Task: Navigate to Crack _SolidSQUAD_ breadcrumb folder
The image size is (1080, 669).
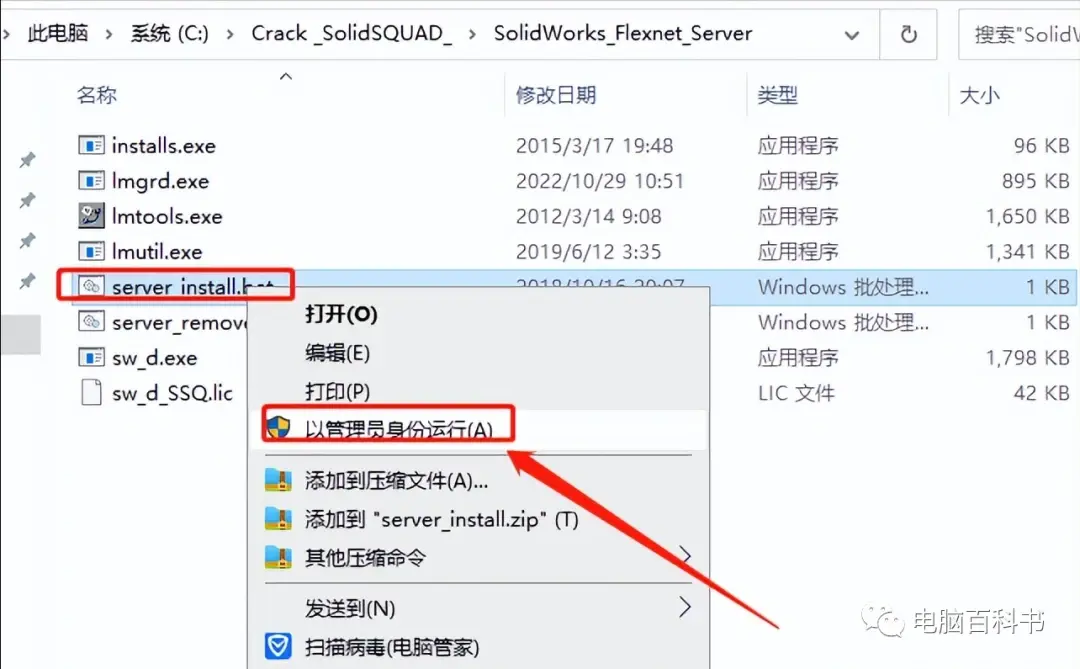Action: pos(351,33)
